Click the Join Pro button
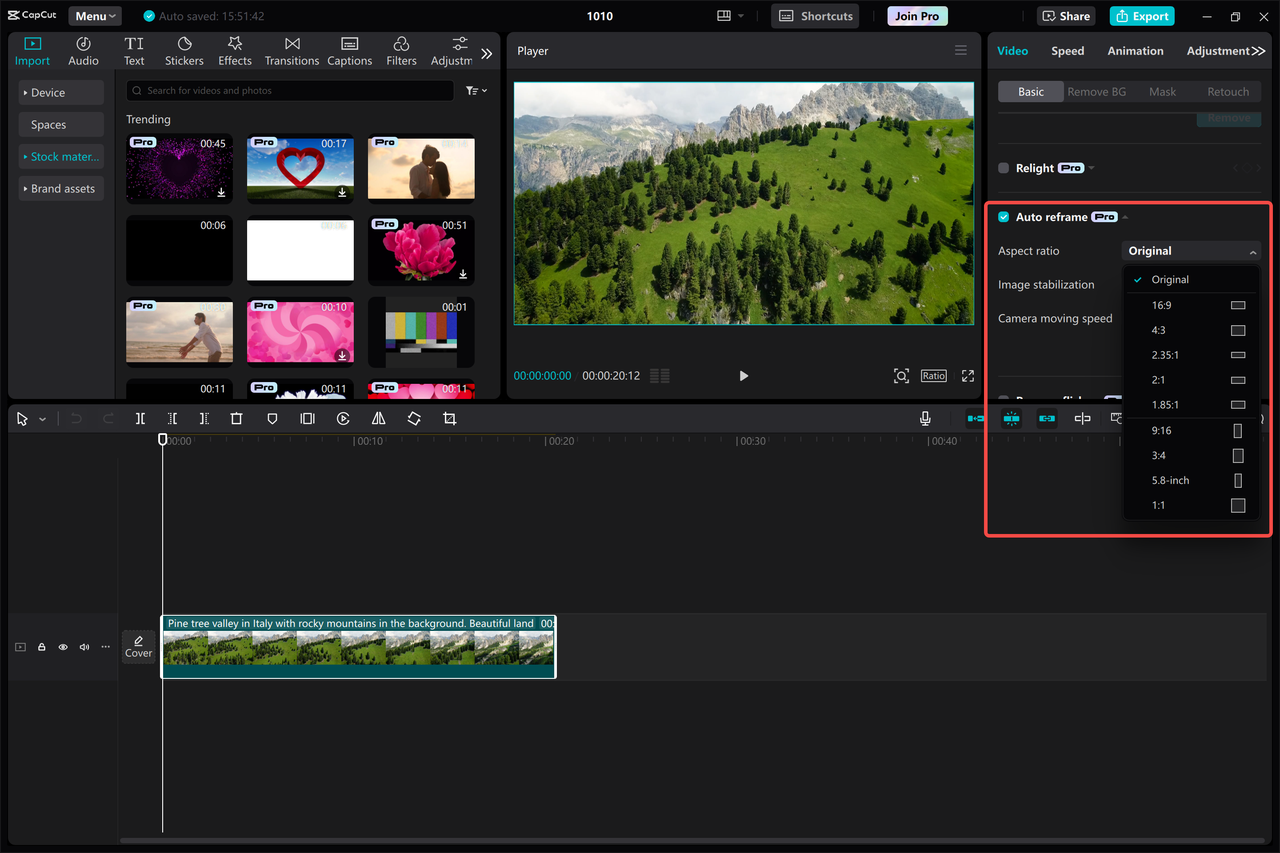Image resolution: width=1280 pixels, height=853 pixels. pos(916,16)
